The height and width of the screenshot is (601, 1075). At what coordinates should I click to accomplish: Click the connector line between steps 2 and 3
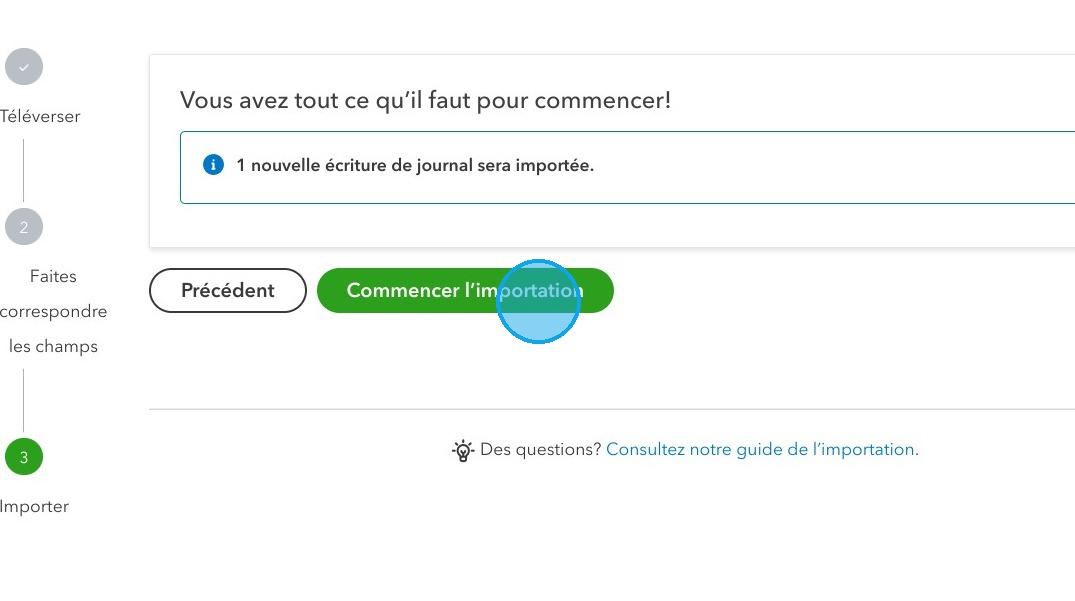coord(23,400)
